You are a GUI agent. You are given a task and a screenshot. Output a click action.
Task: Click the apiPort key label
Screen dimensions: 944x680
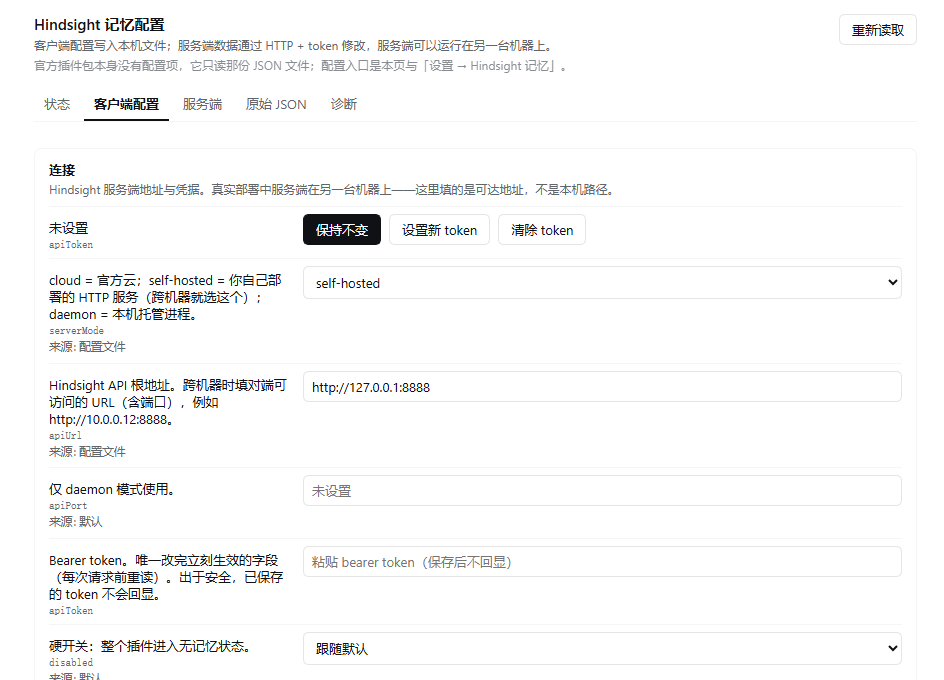pyautogui.click(x=68, y=506)
